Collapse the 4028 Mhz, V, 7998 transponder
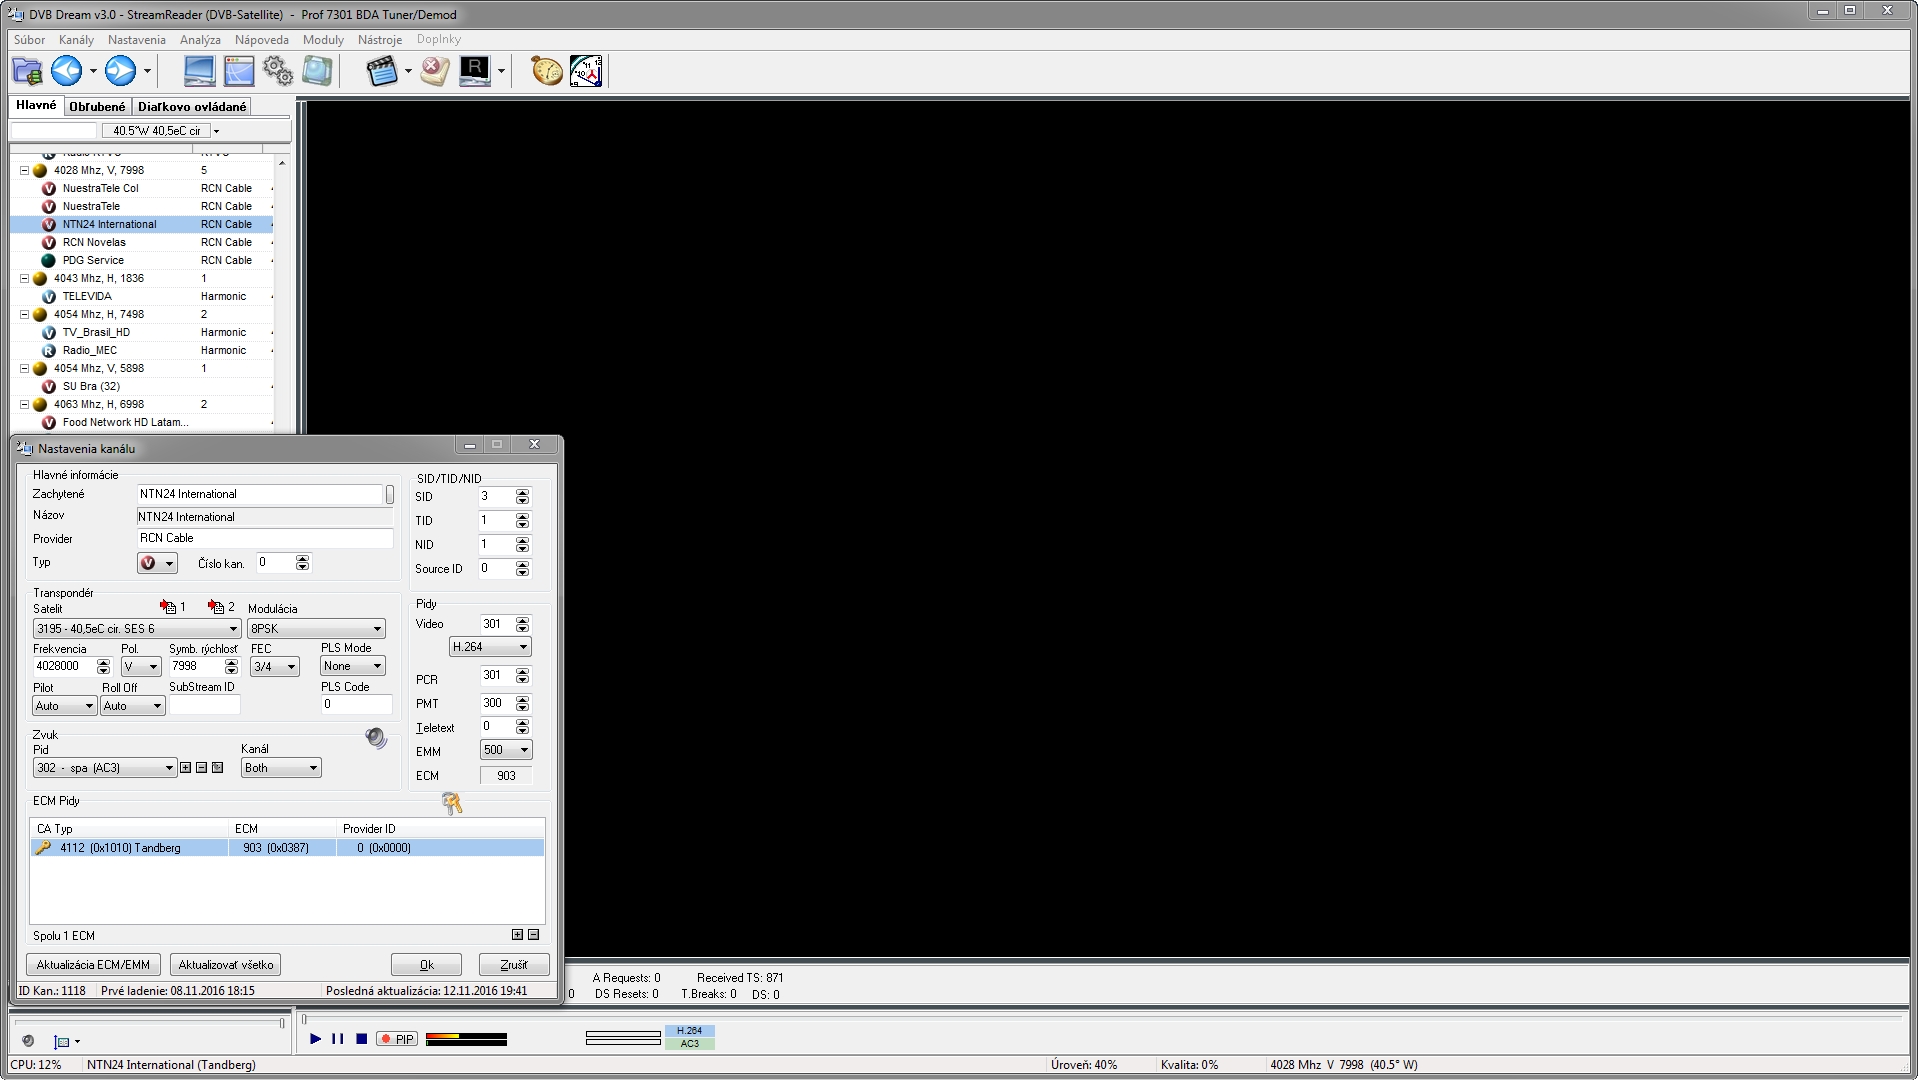This screenshot has width=1918, height=1080. pos(24,170)
